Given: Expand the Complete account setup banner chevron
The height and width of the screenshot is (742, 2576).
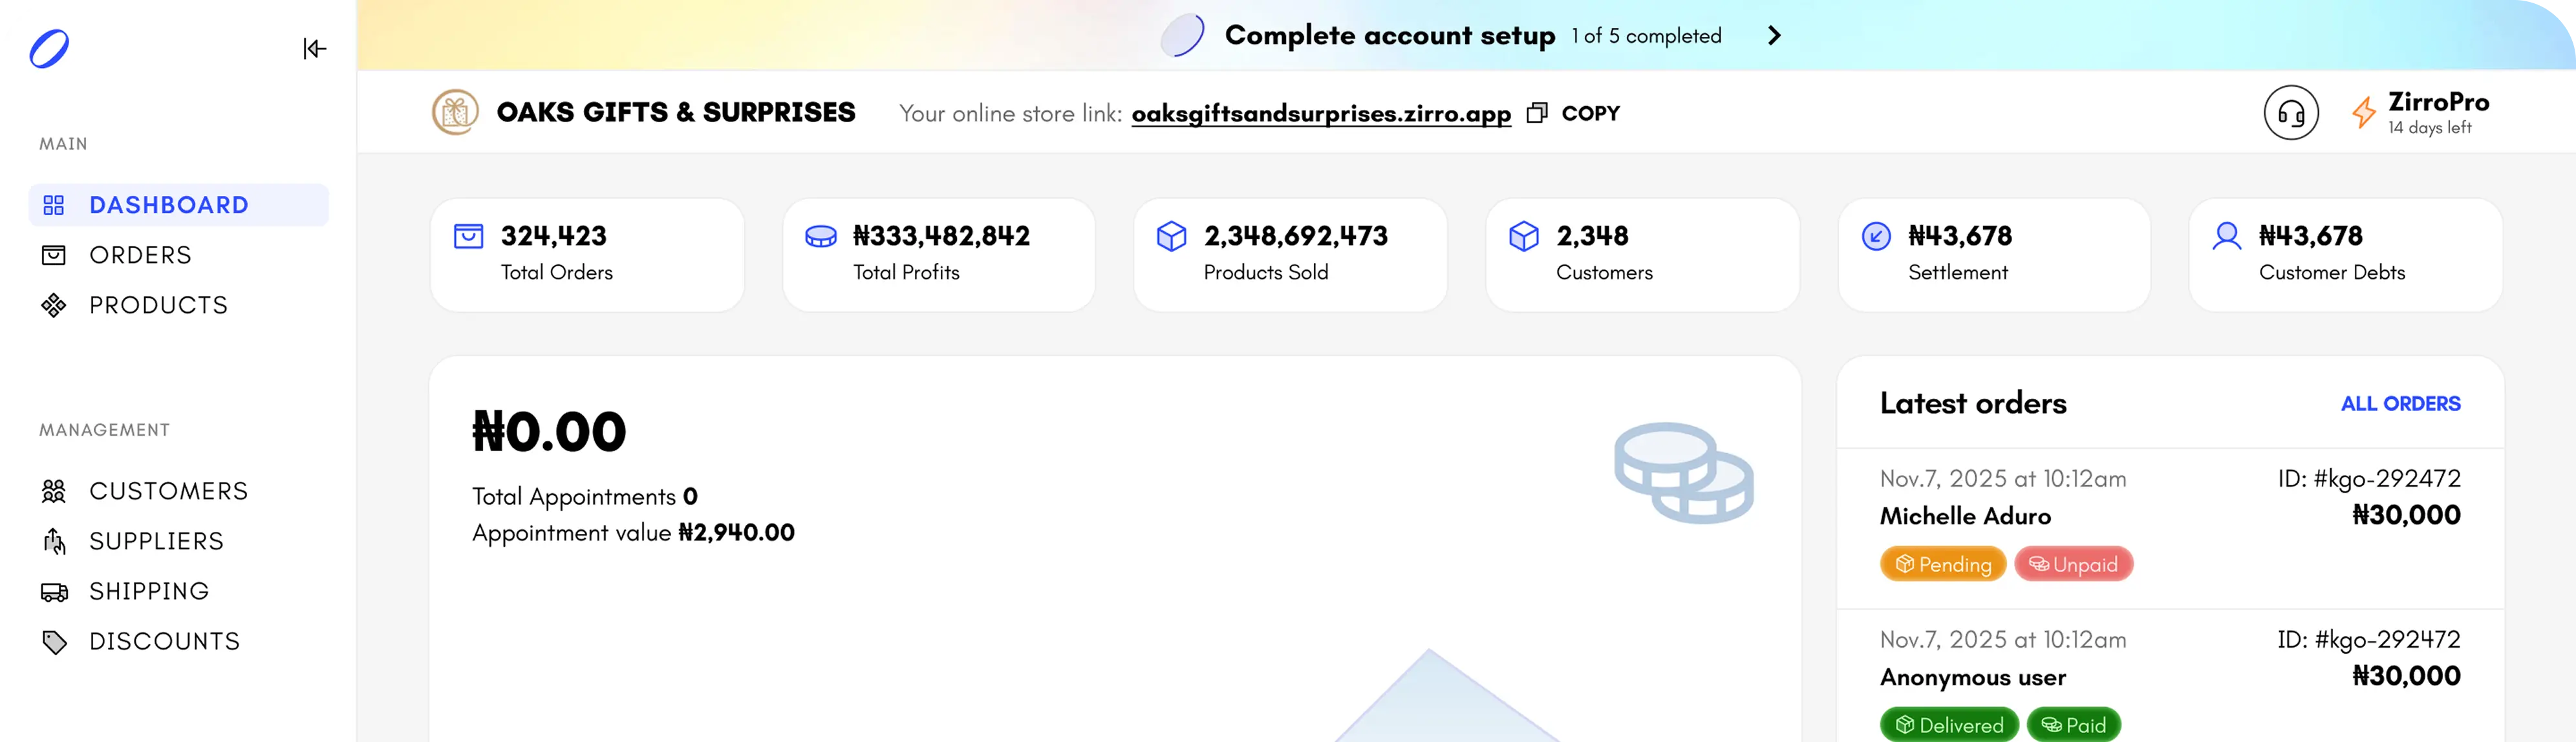Looking at the screenshot, I should [x=1775, y=35].
